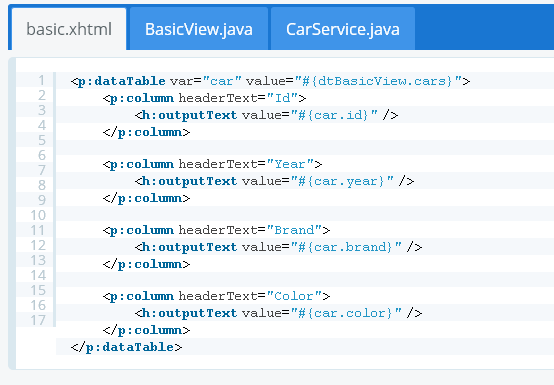Click the closing p:dataTable tag

tap(126, 347)
